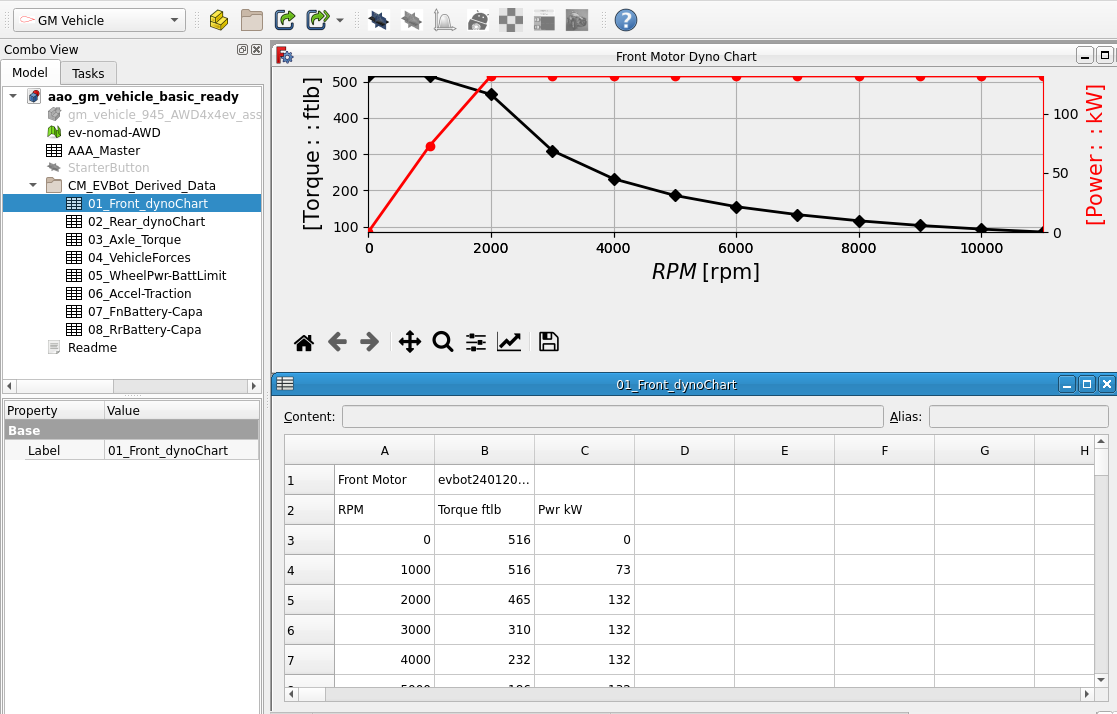The width and height of the screenshot is (1117, 714).
Task: Open the GM Vehicle workbench dropdown
Action: click(99, 20)
